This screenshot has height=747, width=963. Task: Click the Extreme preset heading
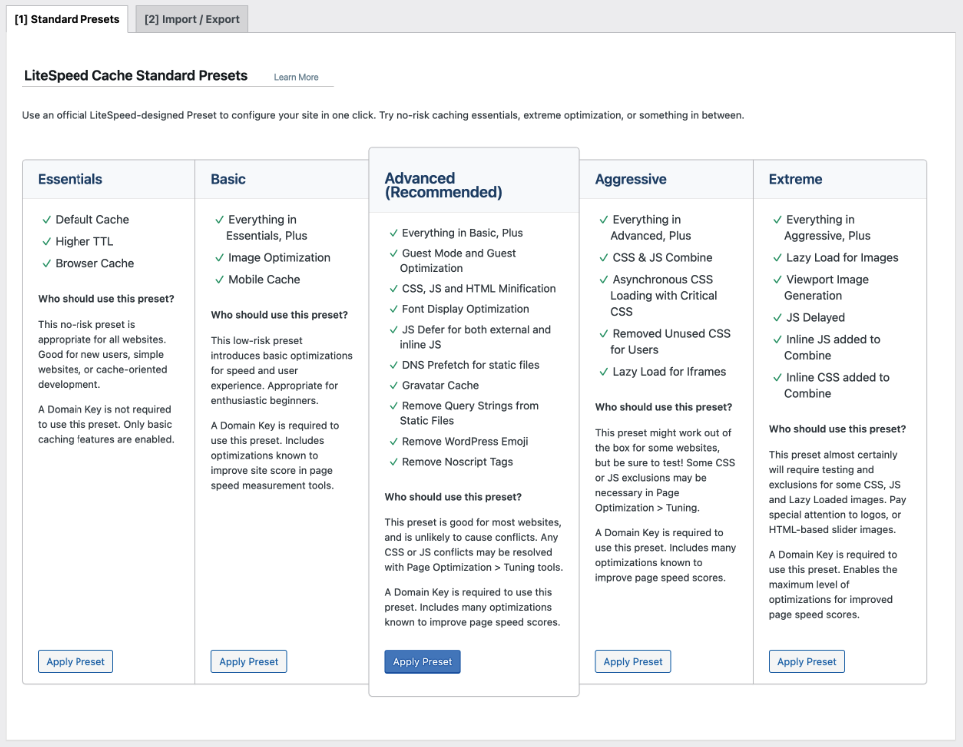795,179
